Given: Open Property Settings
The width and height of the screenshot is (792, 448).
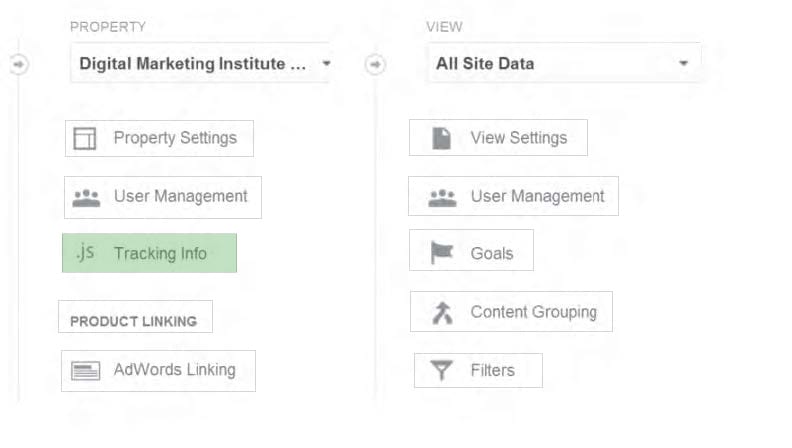Looking at the screenshot, I should coord(159,138).
